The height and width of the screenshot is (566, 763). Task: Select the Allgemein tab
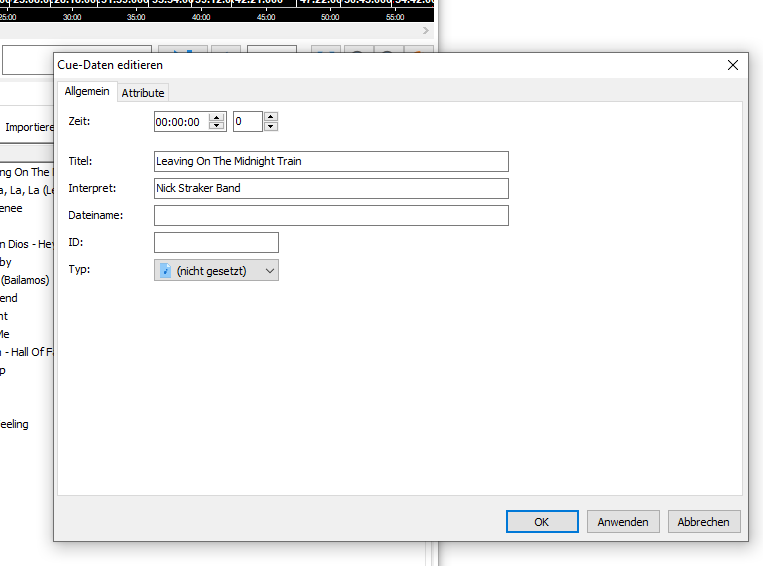click(87, 92)
